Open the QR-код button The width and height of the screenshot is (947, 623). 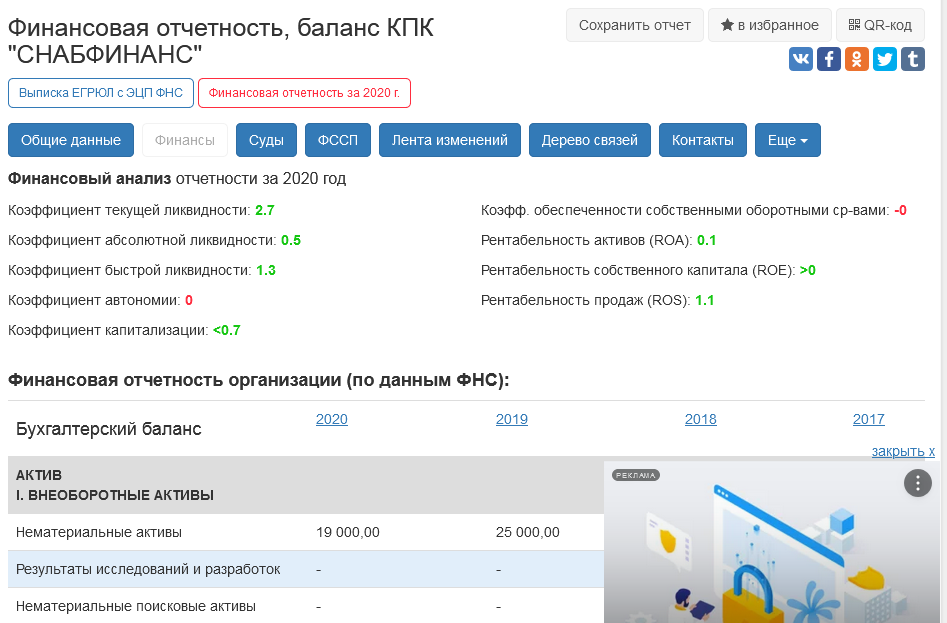(x=880, y=25)
